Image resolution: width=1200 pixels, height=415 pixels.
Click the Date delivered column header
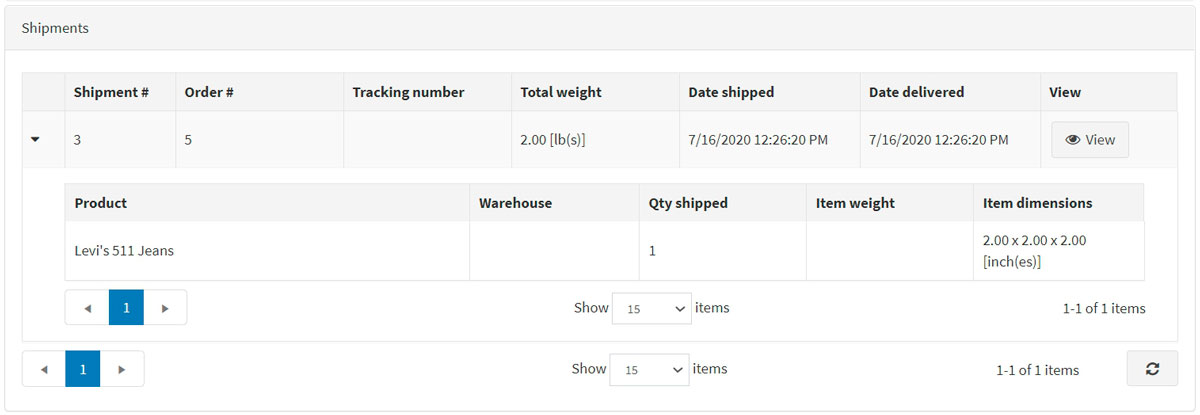(x=916, y=92)
